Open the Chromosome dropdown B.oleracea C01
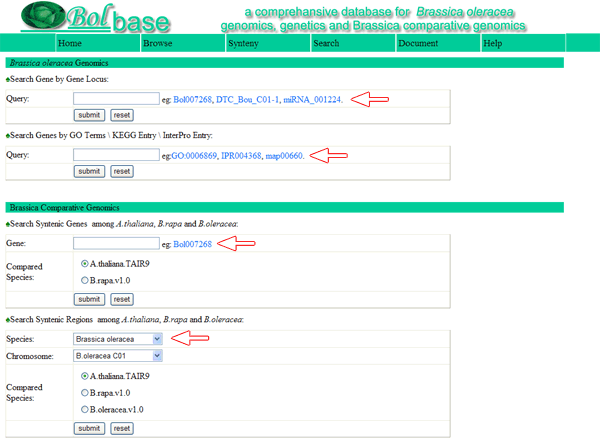Image resolution: width=600 pixels, height=443 pixels. [118, 356]
